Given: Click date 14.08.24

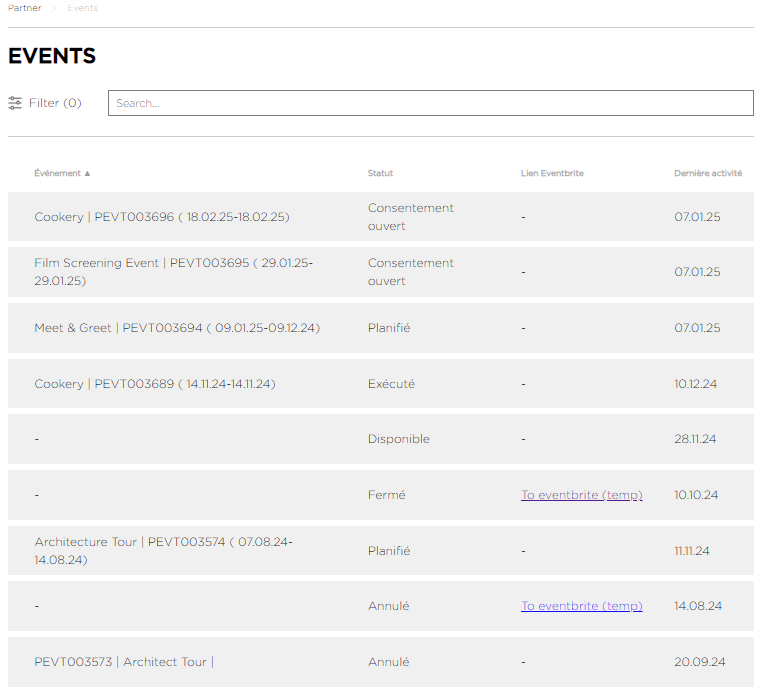Looking at the screenshot, I should tap(698, 606).
